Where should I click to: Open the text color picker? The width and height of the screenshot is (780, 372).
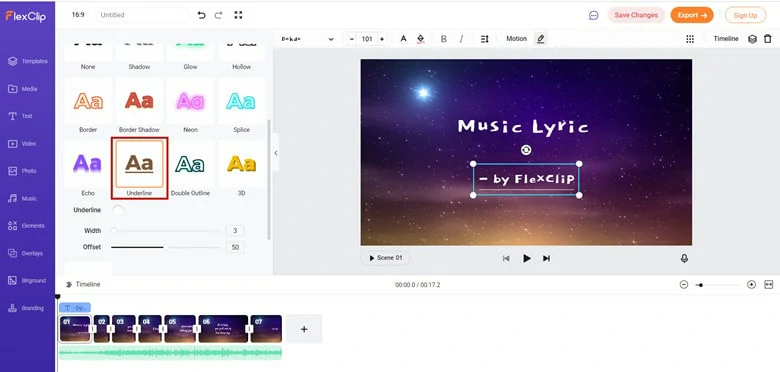point(403,39)
